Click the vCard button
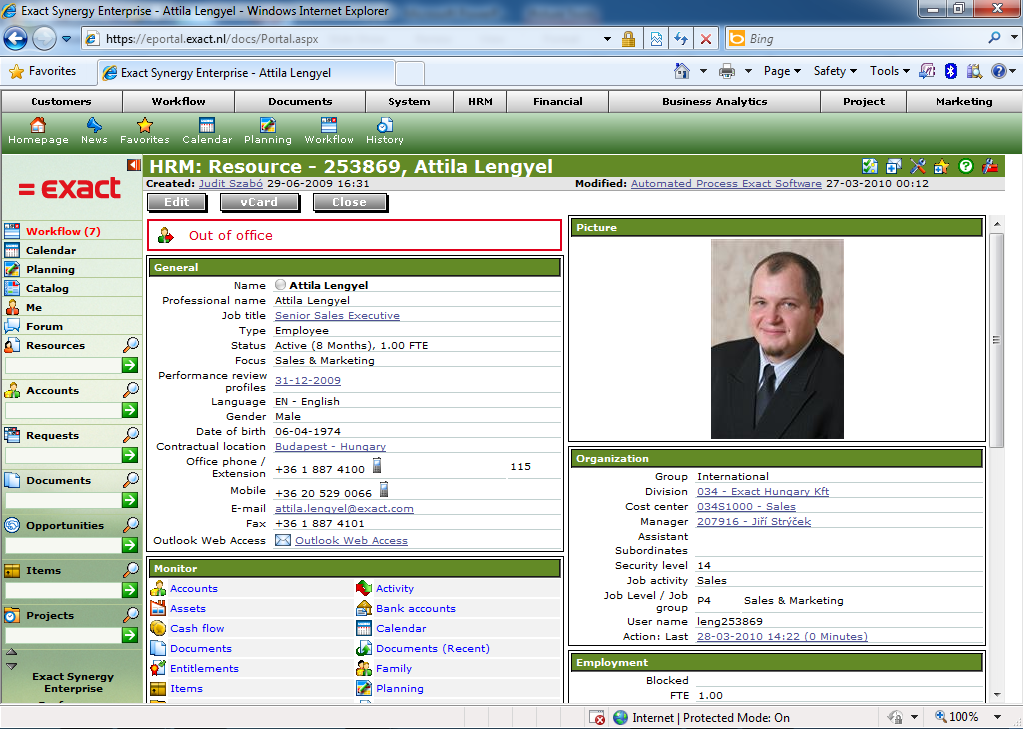This screenshot has width=1023, height=729. (259, 202)
